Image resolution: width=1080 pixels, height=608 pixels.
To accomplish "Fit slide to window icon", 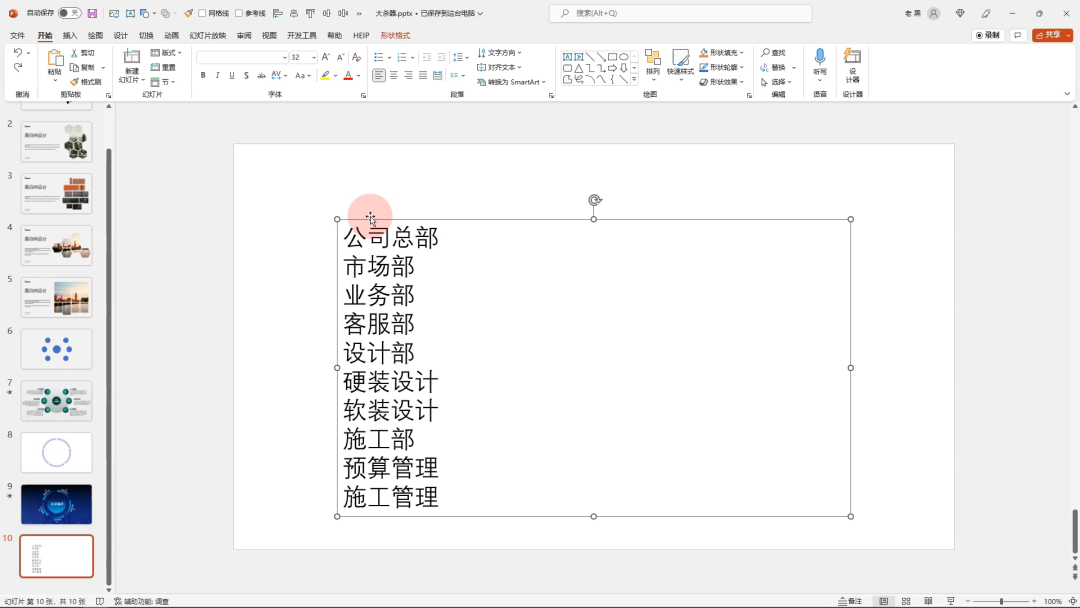I will click(1072, 601).
